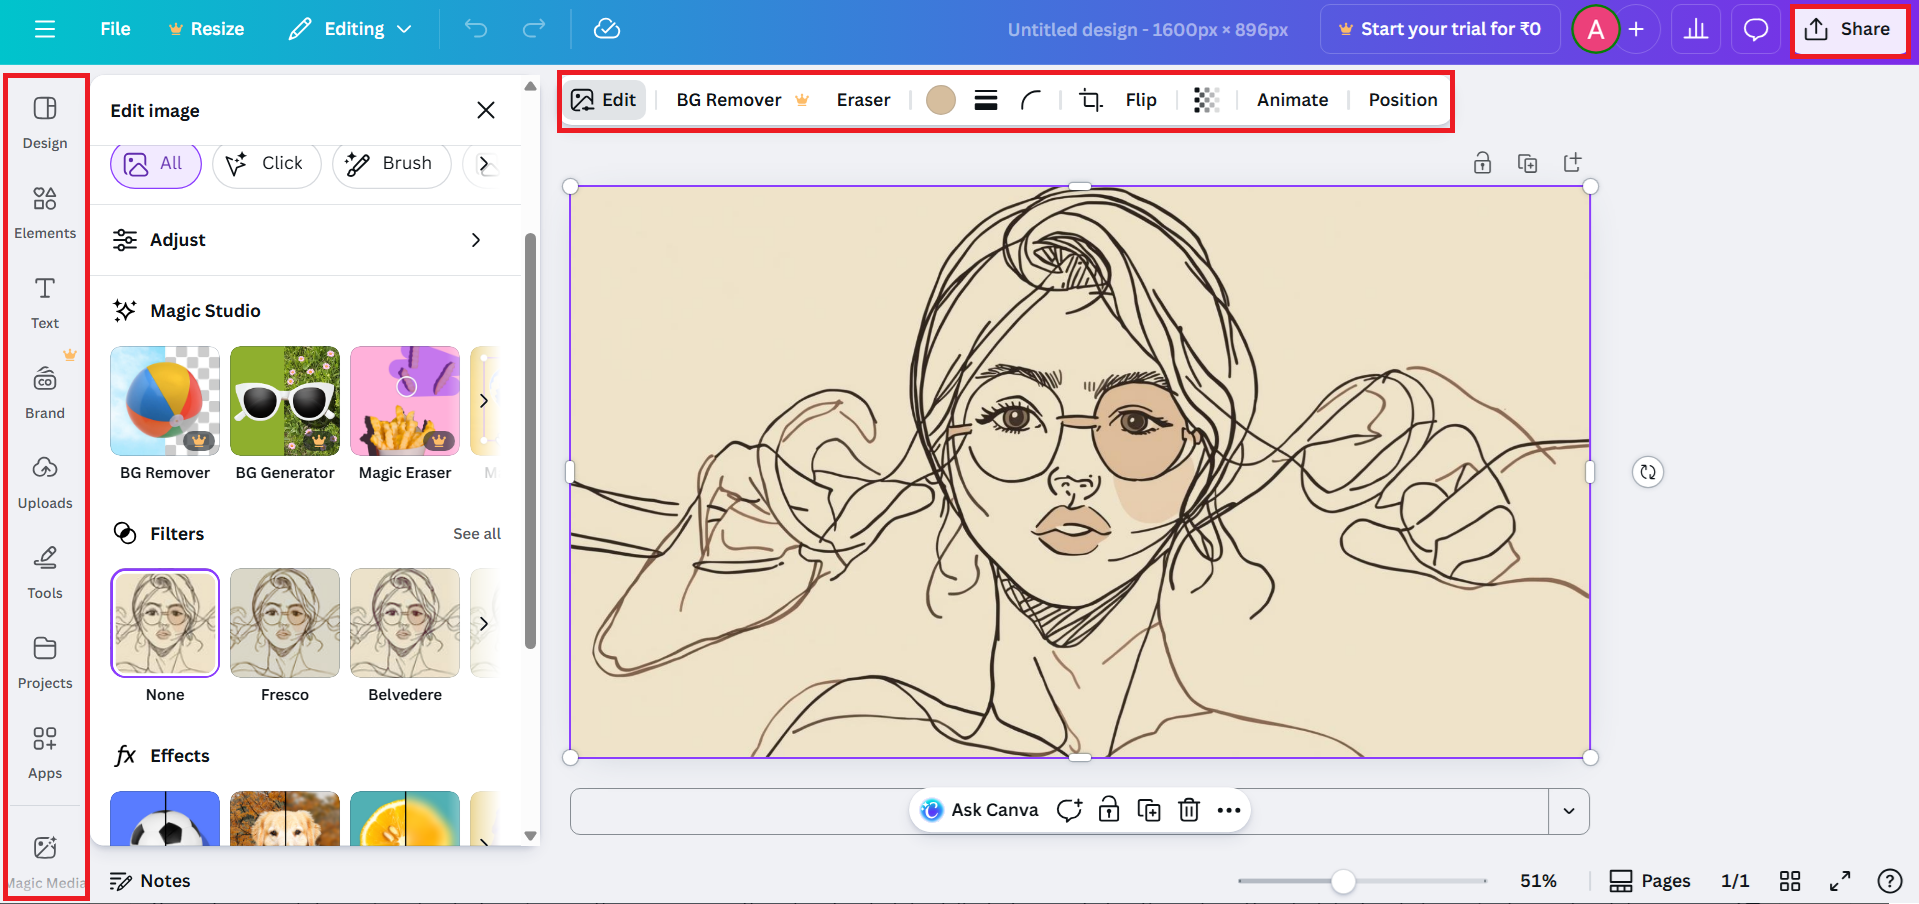Click the beige image color swatch
The image size is (1919, 904).
pyautogui.click(x=940, y=100)
